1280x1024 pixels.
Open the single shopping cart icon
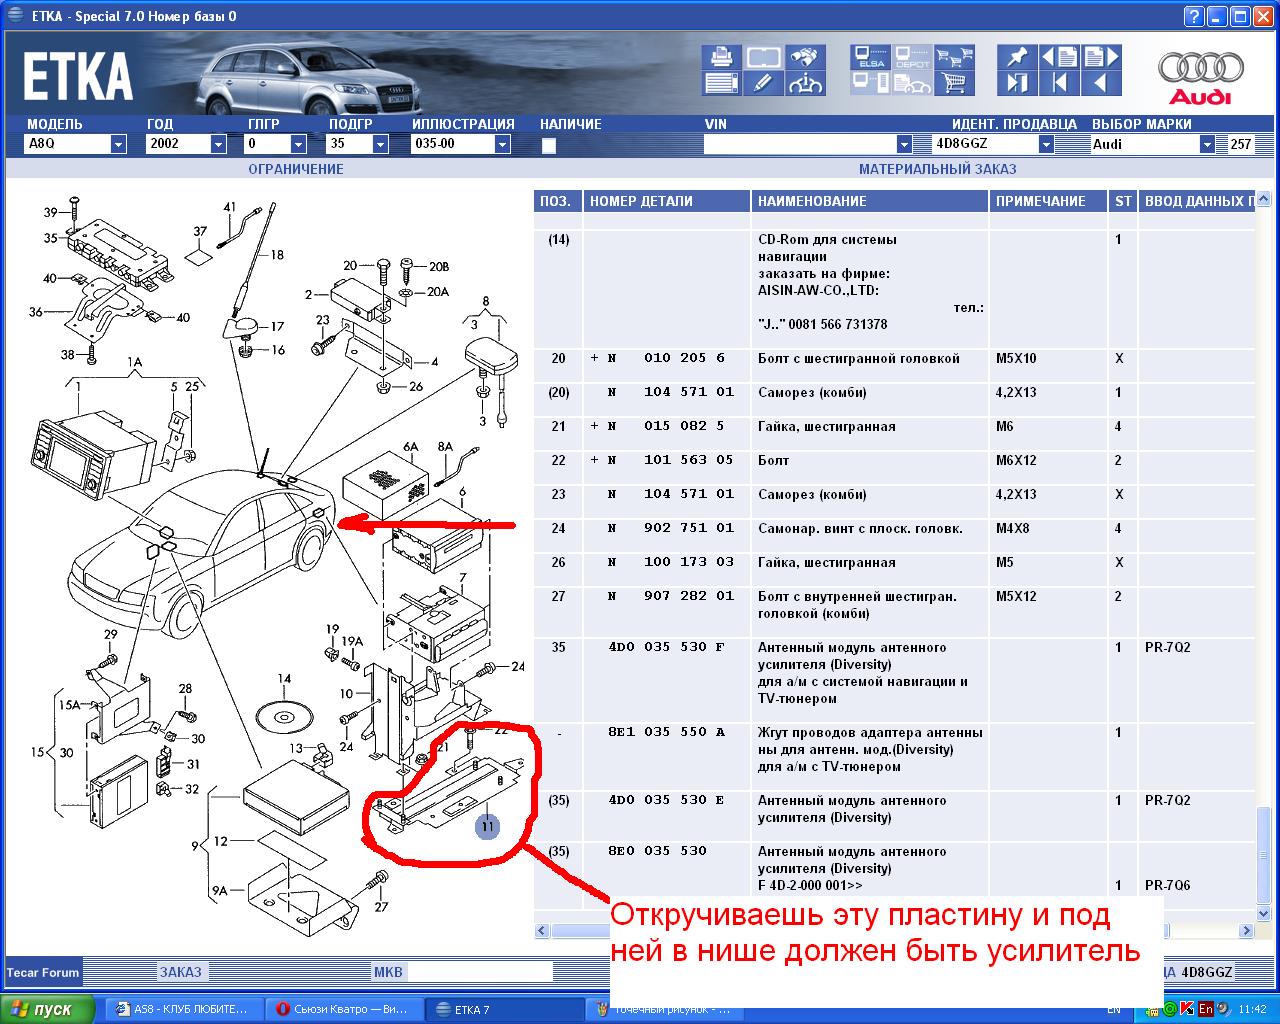click(x=955, y=84)
